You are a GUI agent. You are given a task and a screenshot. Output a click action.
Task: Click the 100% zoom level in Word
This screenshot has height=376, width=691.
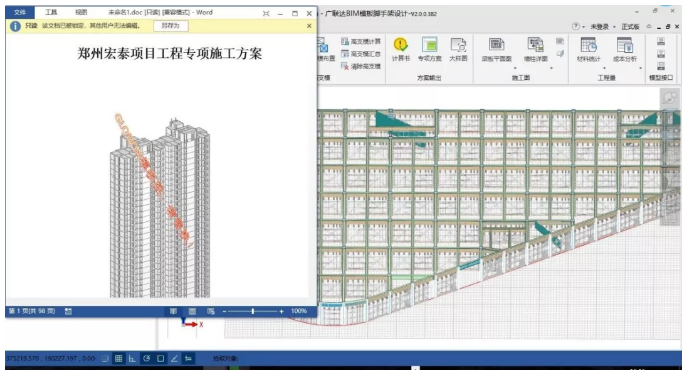click(x=299, y=311)
